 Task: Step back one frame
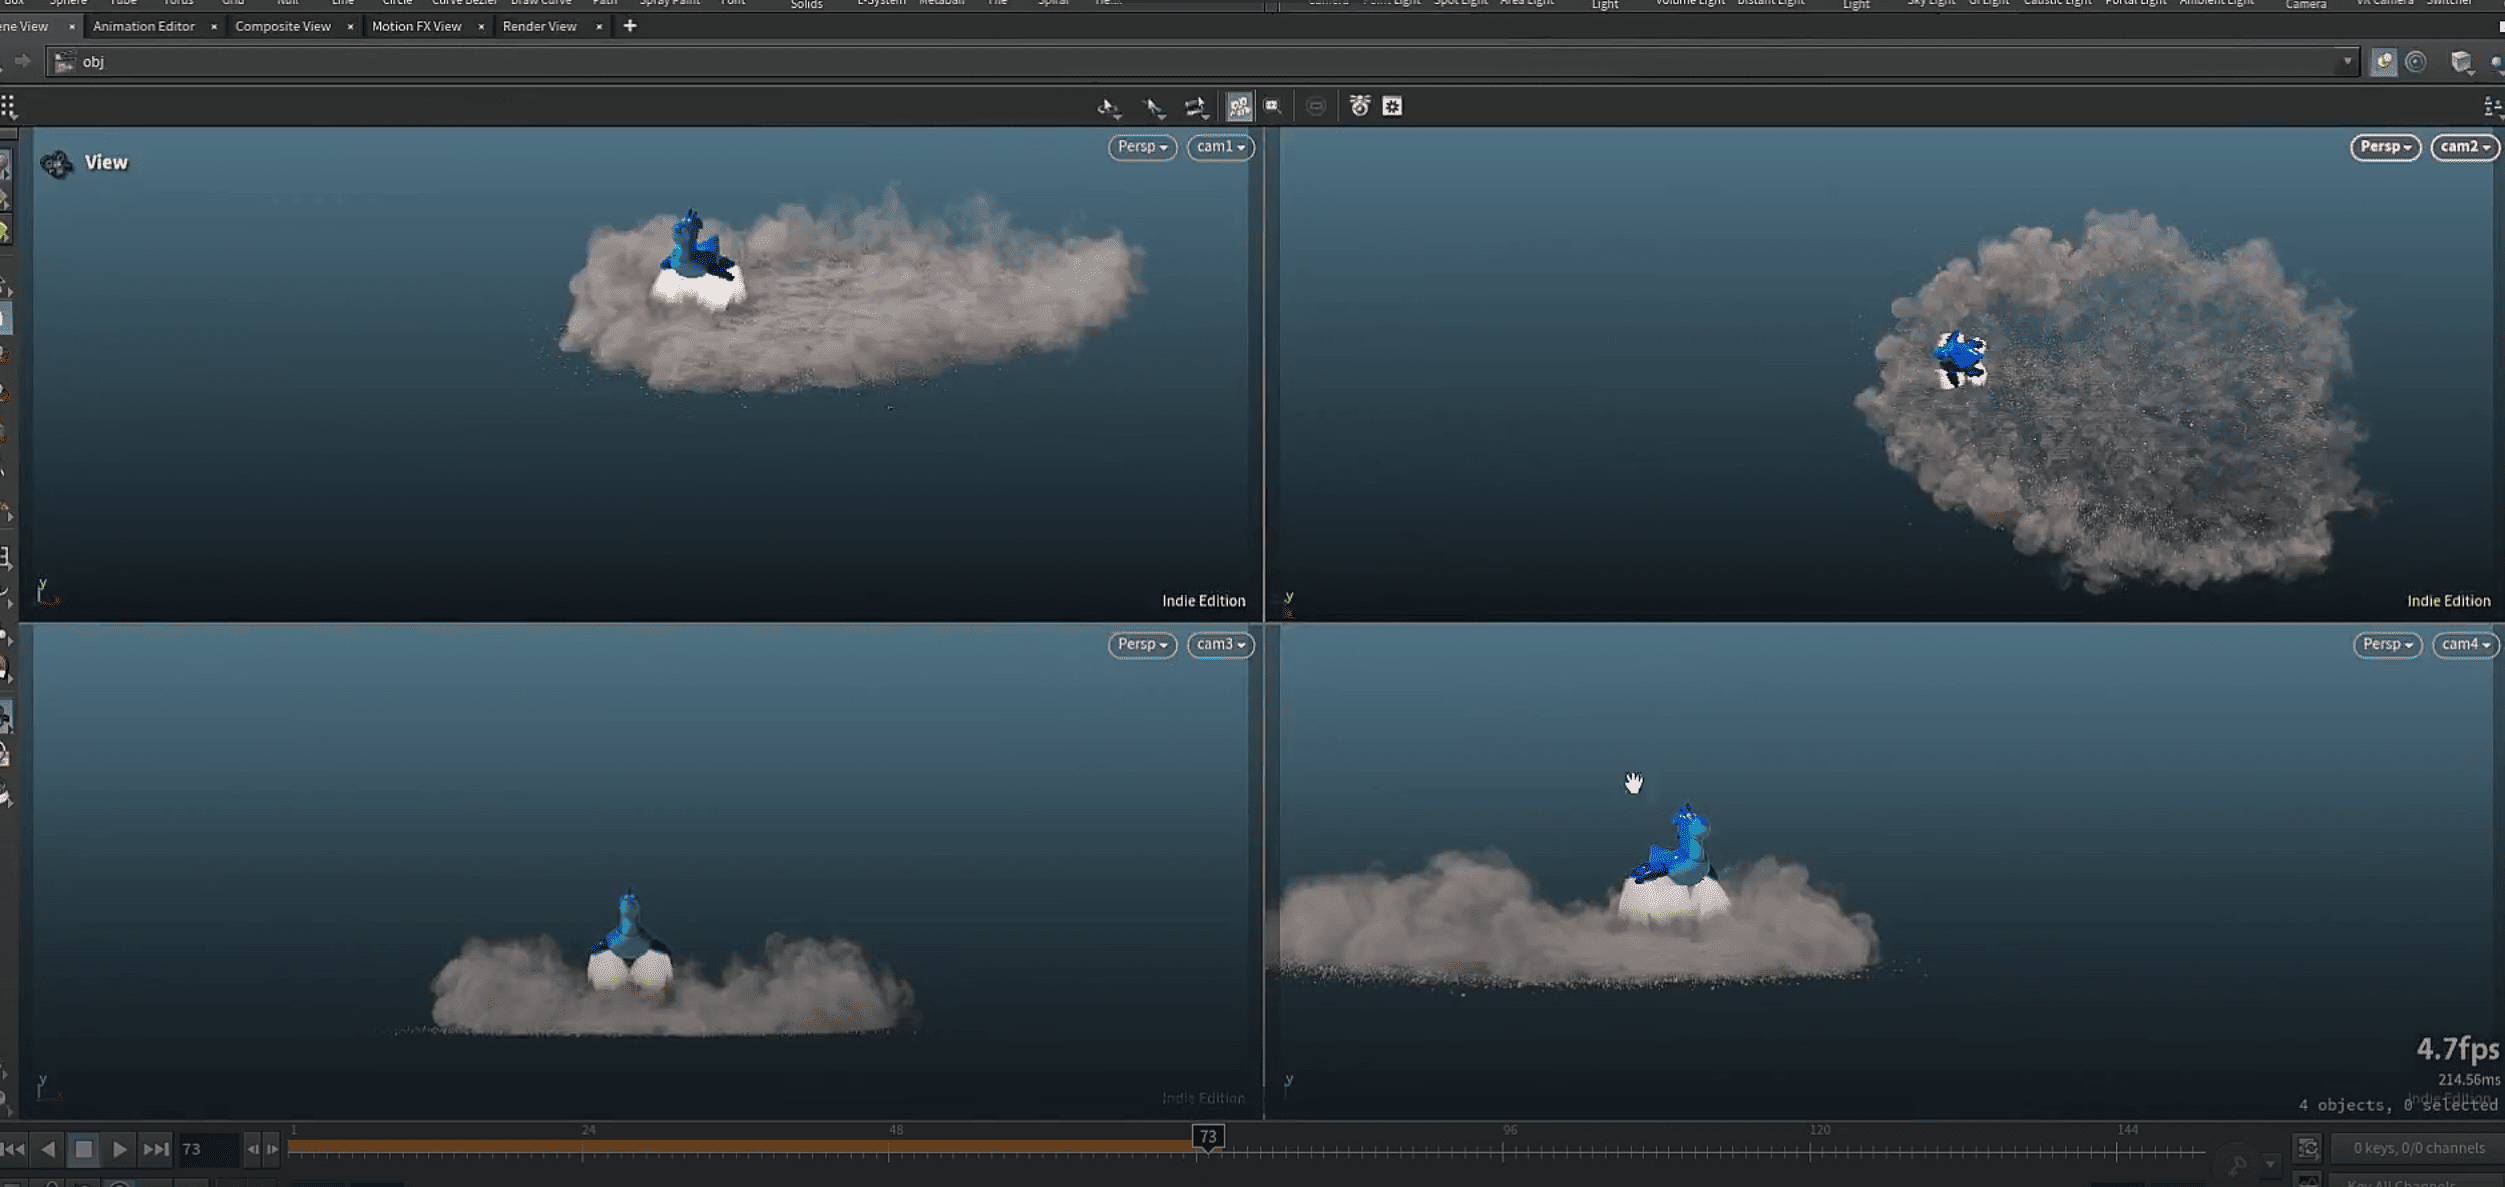[x=253, y=1149]
